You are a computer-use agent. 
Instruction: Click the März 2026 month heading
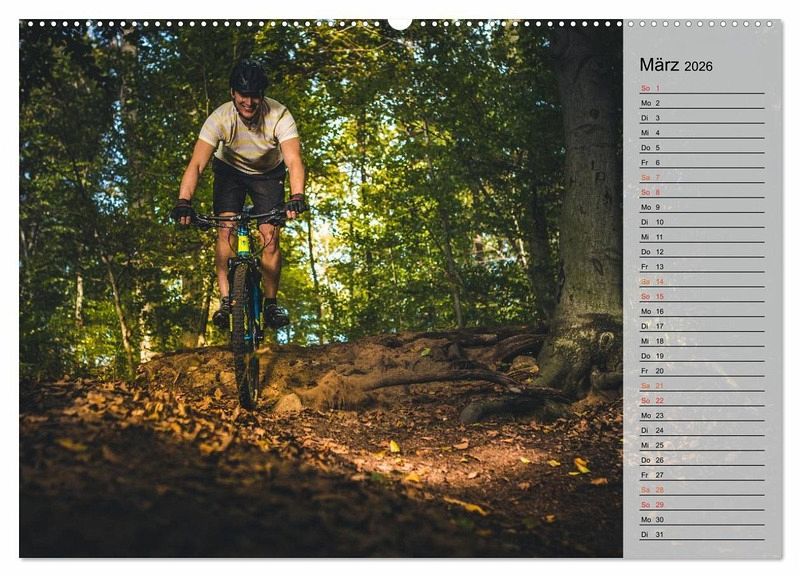click(676, 65)
